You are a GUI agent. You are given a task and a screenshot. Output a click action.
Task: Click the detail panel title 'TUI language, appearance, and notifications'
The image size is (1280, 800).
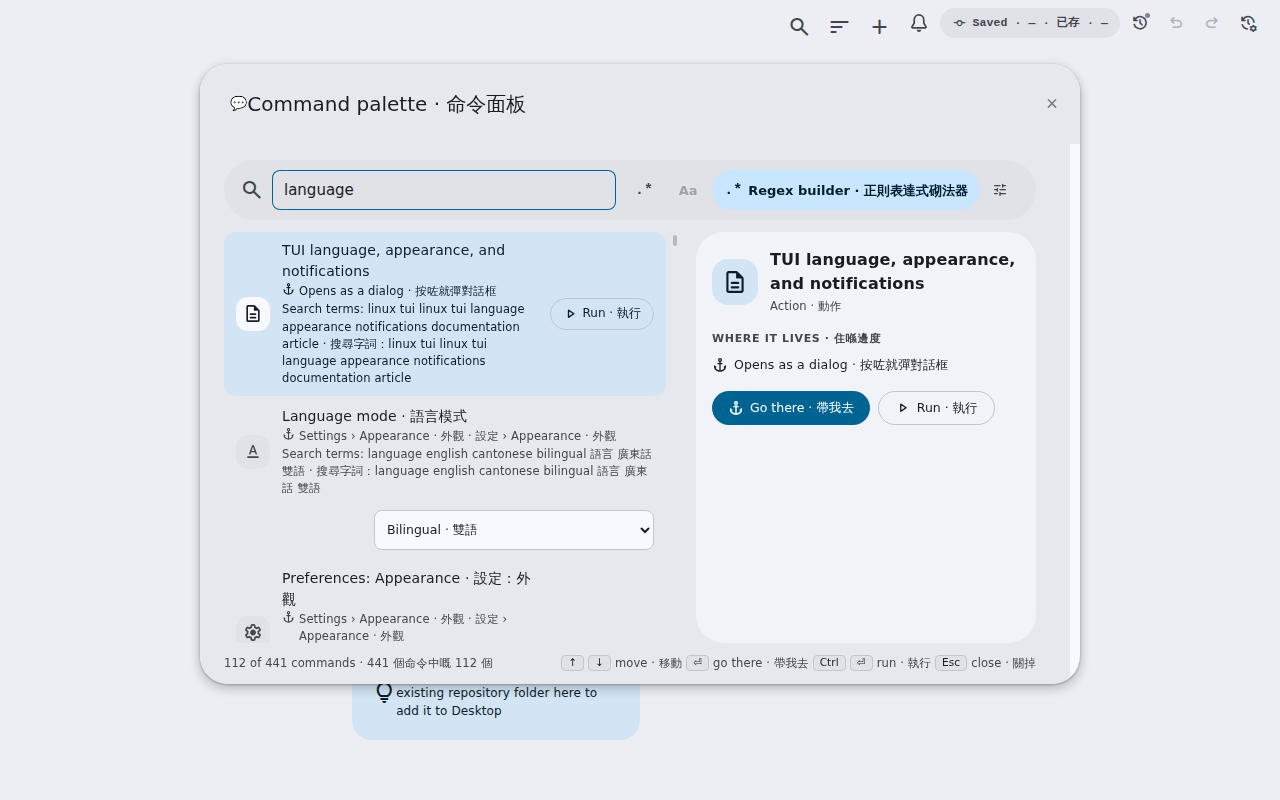[x=892, y=271]
